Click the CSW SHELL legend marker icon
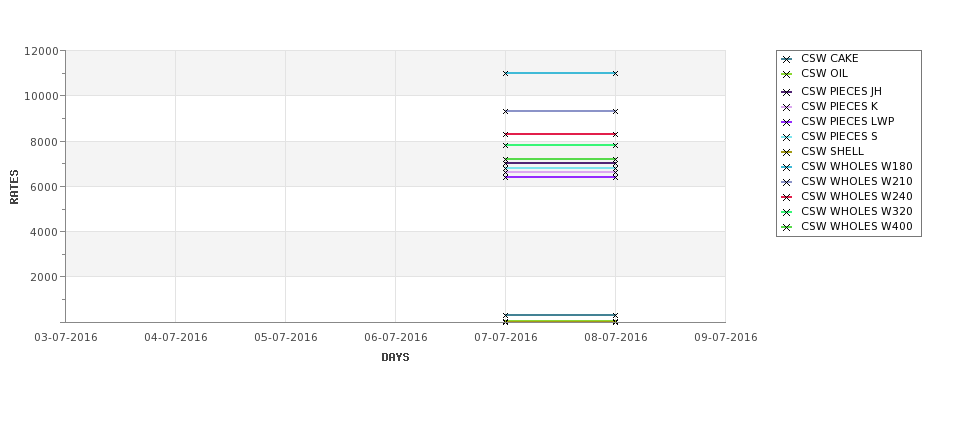 pyautogui.click(x=787, y=152)
